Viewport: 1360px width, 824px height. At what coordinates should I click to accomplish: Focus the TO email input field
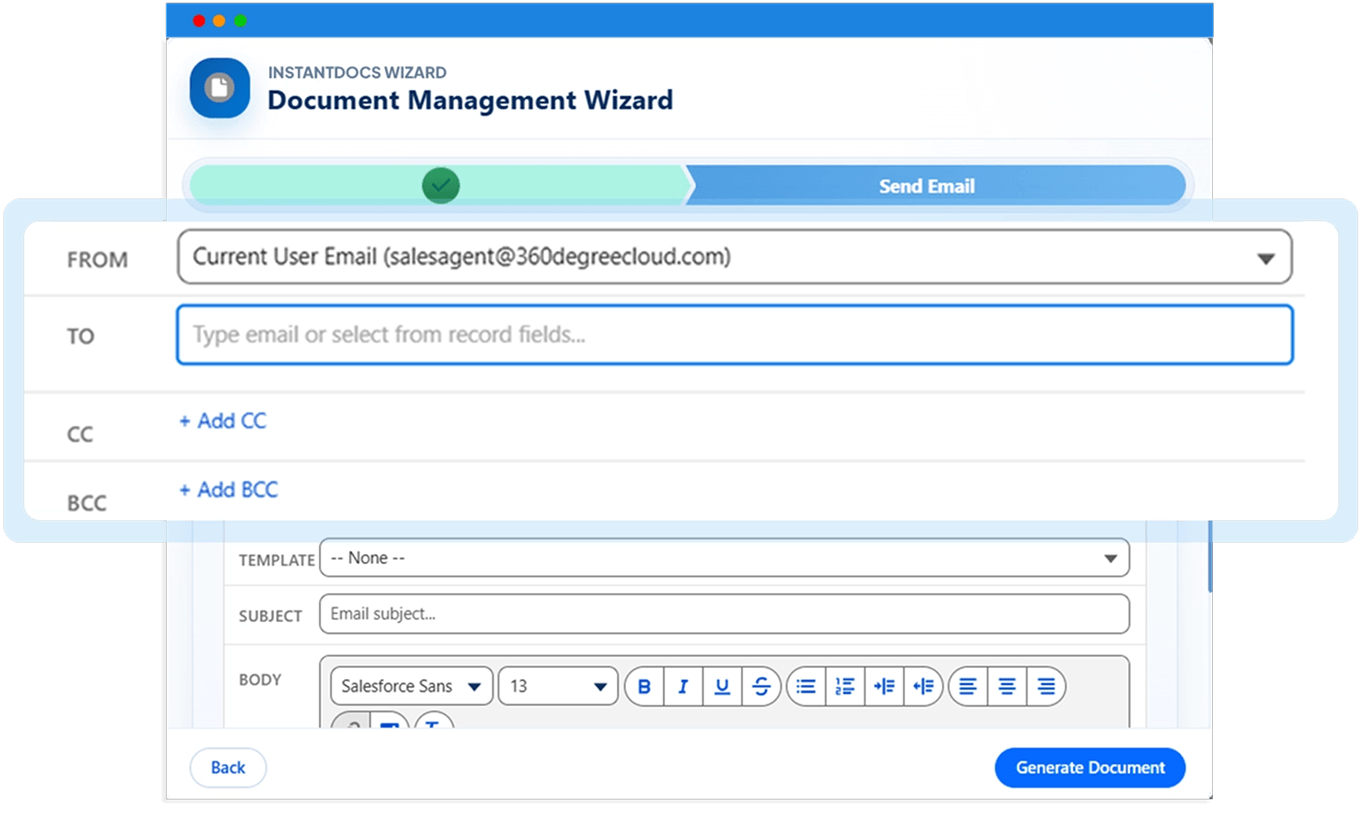[x=735, y=335]
